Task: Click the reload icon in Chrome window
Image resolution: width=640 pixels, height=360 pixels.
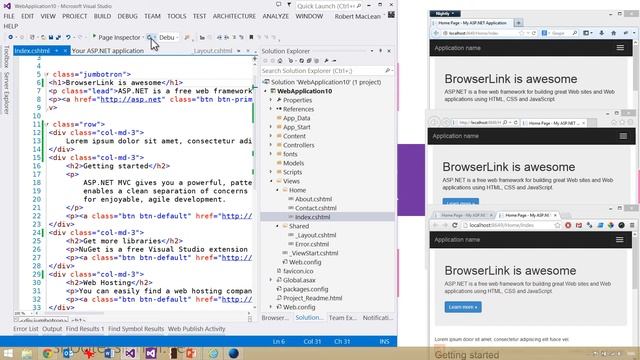Action: [454, 225]
